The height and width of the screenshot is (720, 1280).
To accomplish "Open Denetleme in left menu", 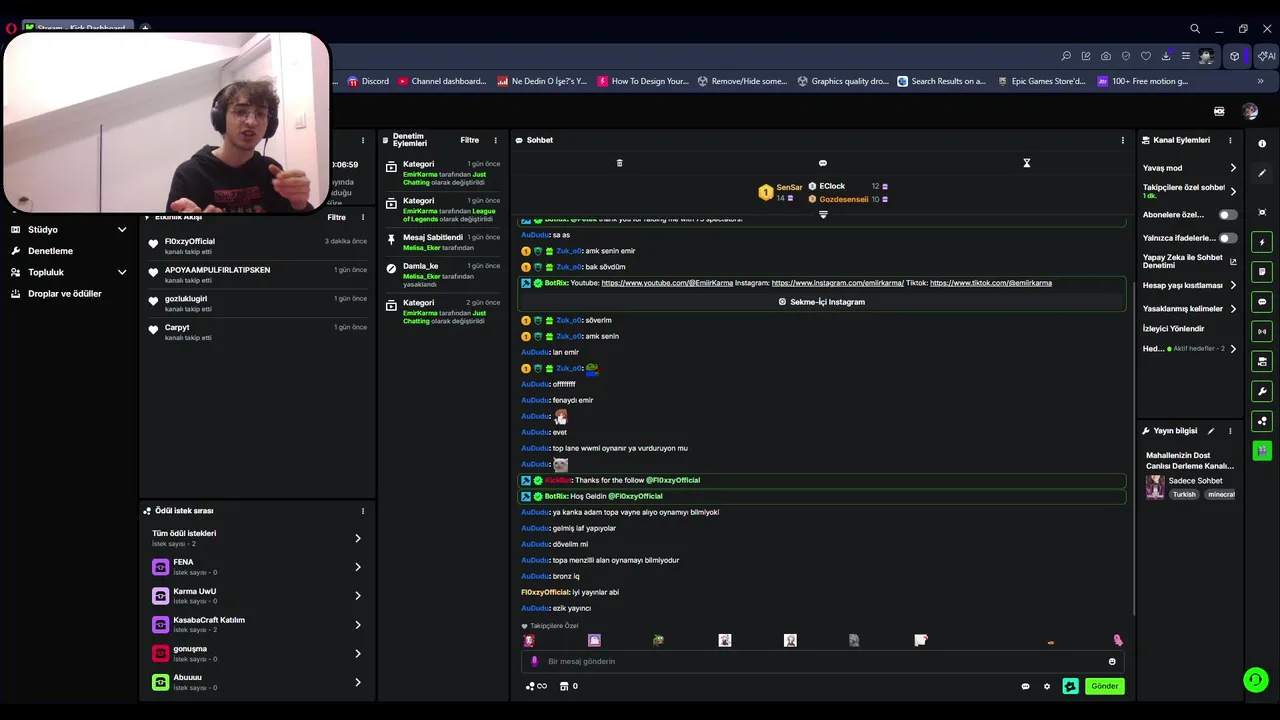I will (50, 251).
